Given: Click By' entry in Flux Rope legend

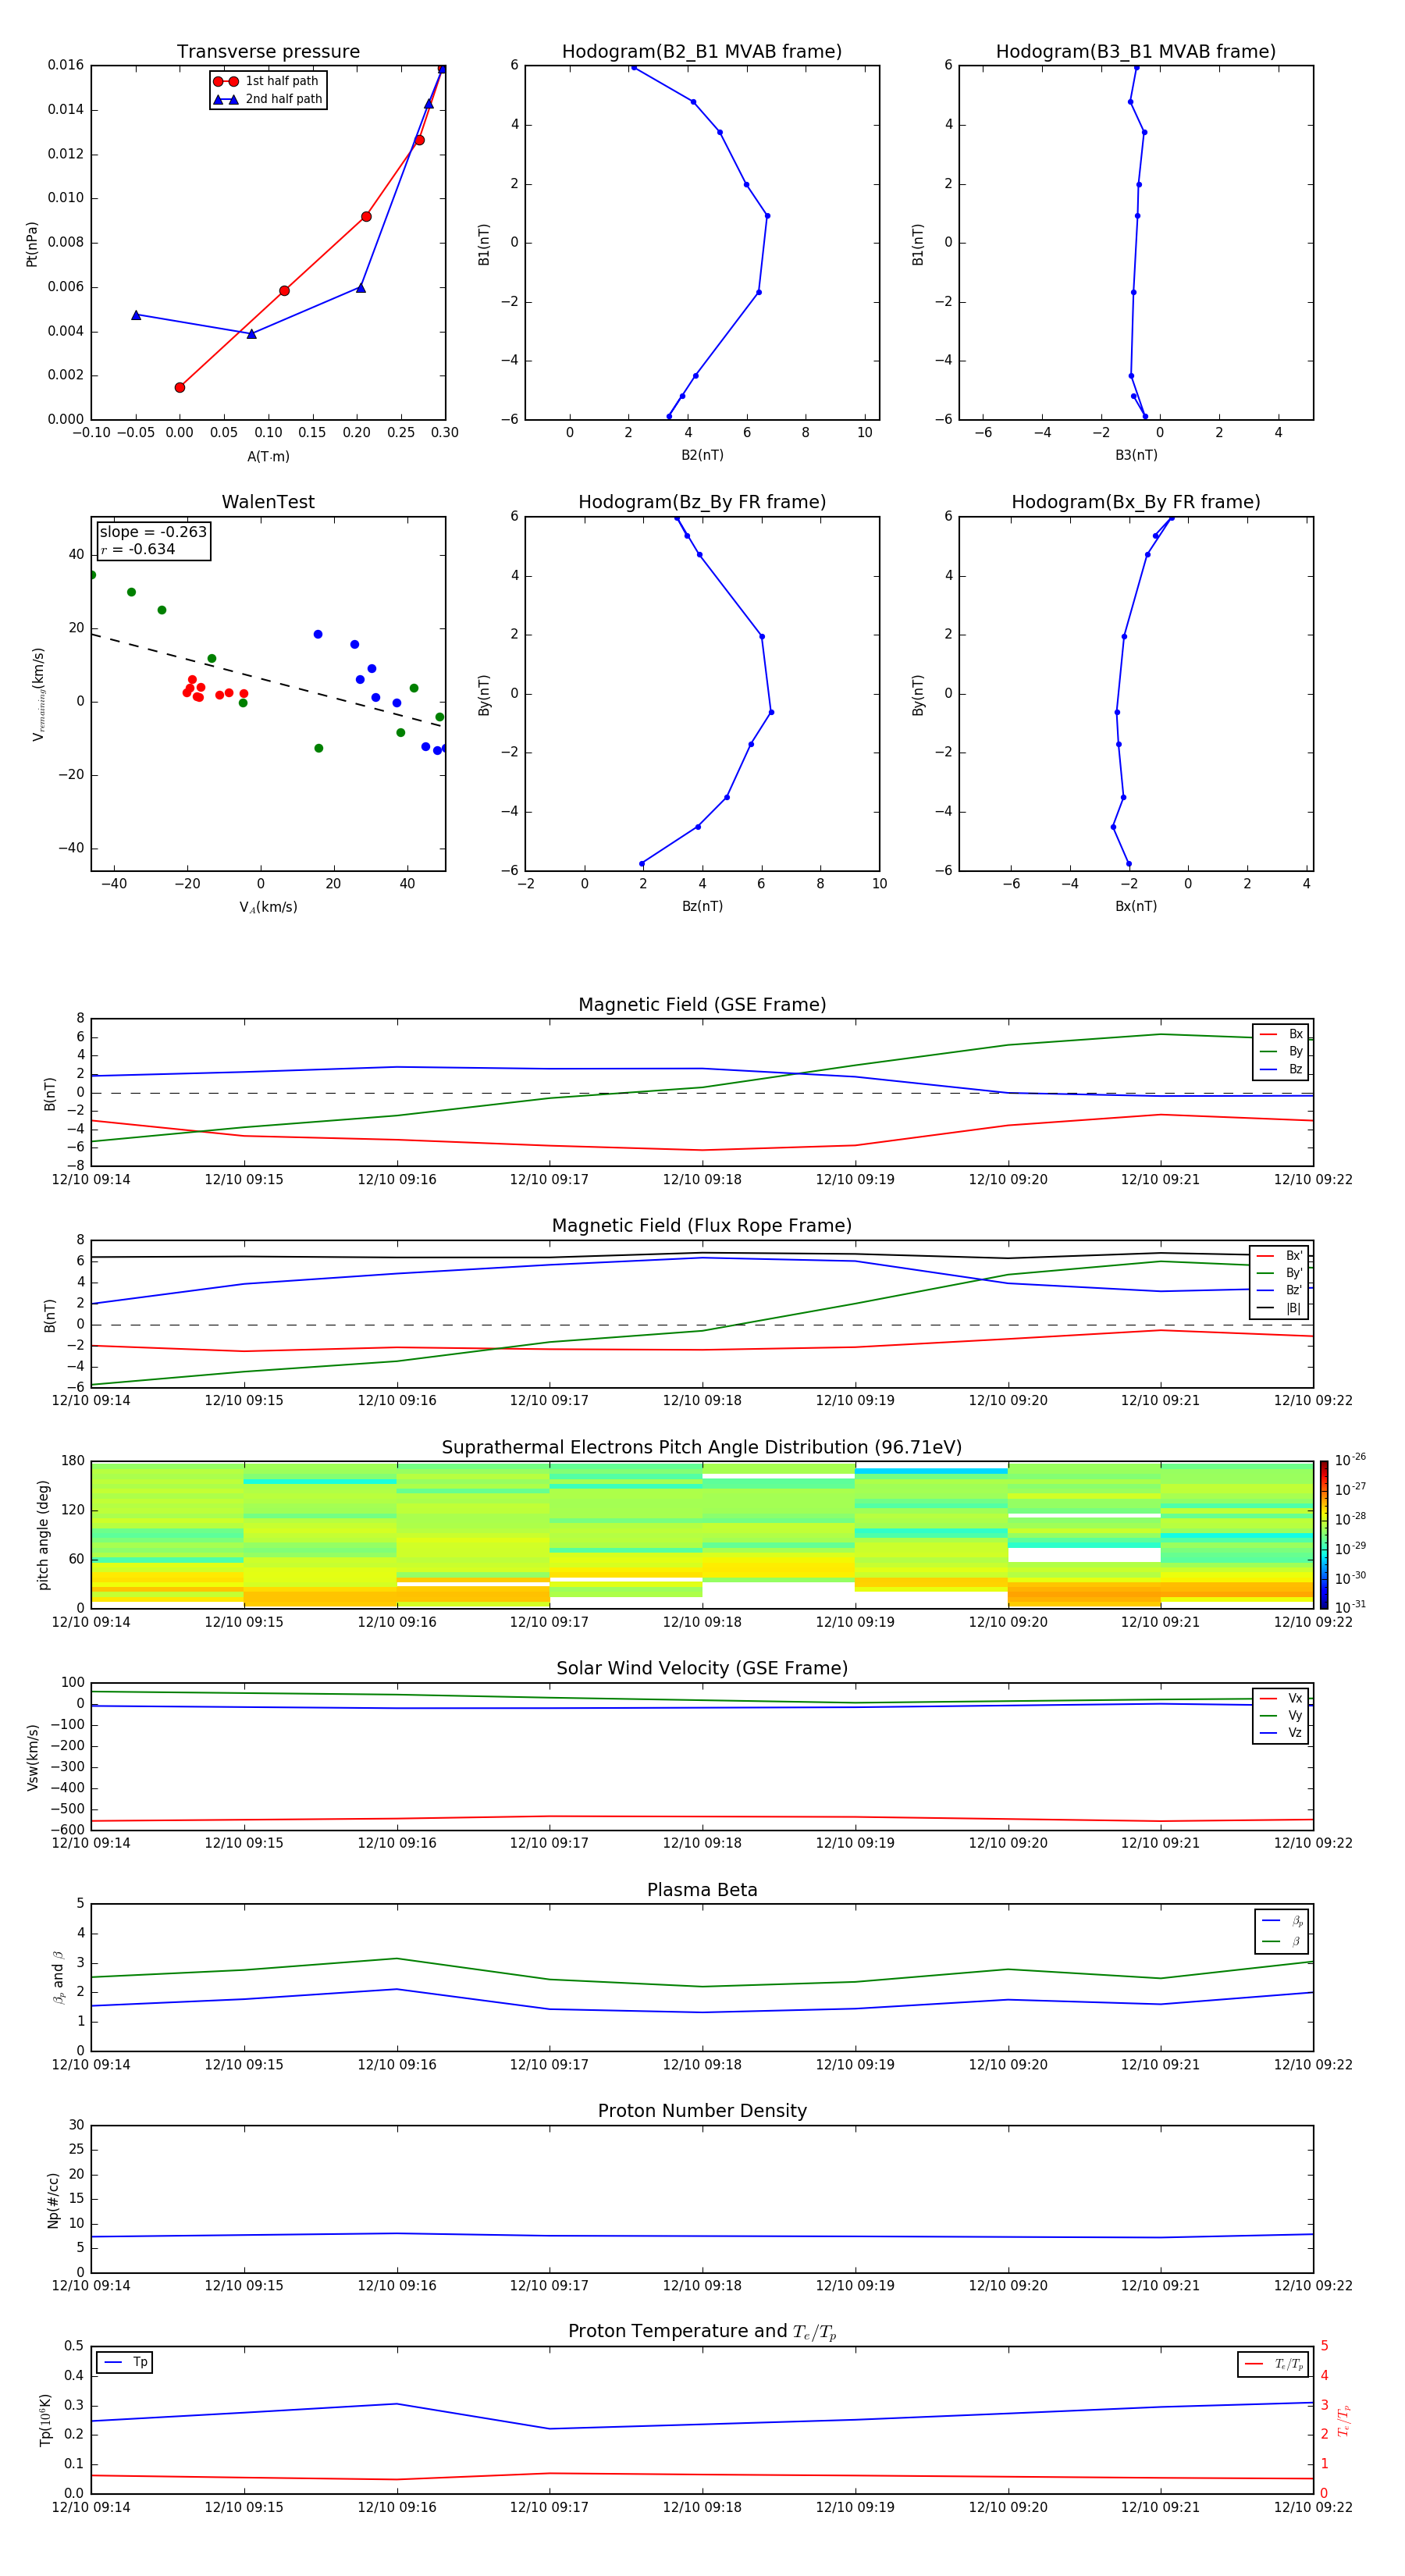Looking at the screenshot, I should (x=1280, y=1273).
